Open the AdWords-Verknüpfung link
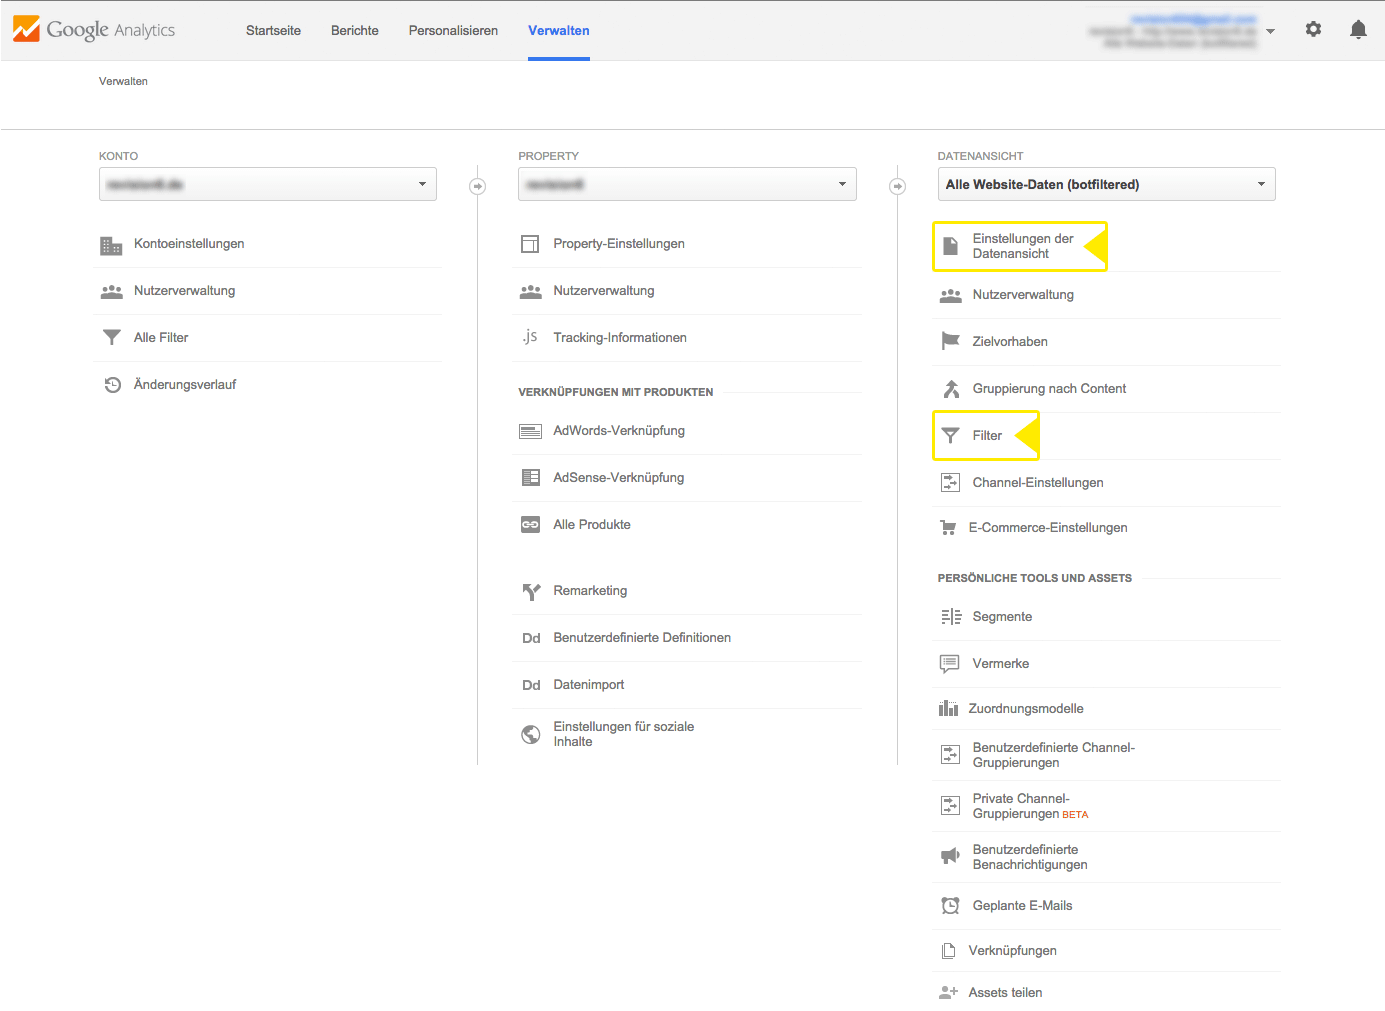The image size is (1385, 1011). 618,431
